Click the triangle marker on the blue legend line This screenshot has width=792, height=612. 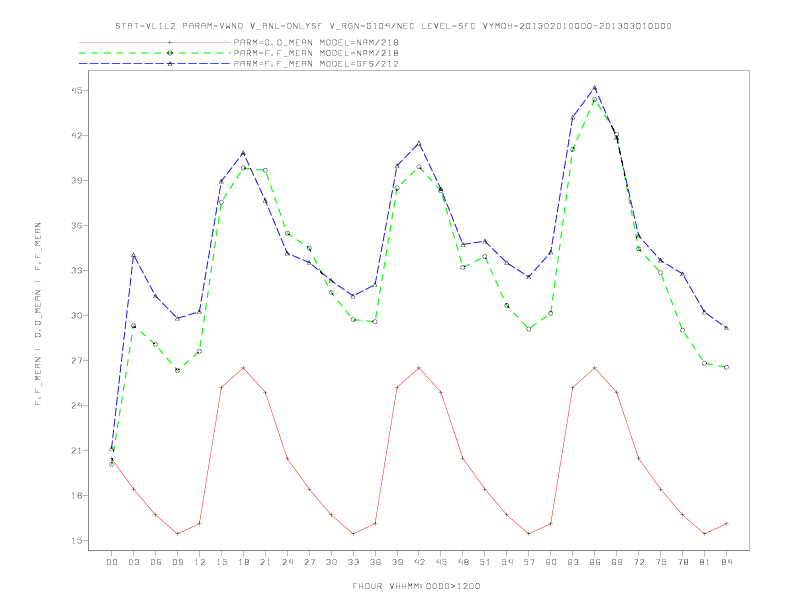(170, 64)
